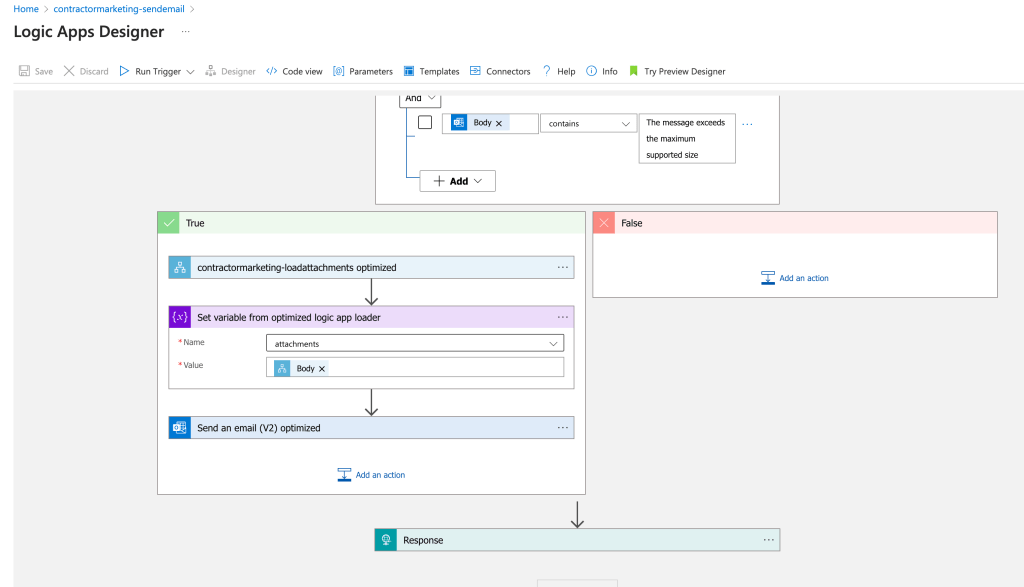The image size is (1024, 587).
Task: Open the Add condition dropdown button
Action: [x=458, y=181]
